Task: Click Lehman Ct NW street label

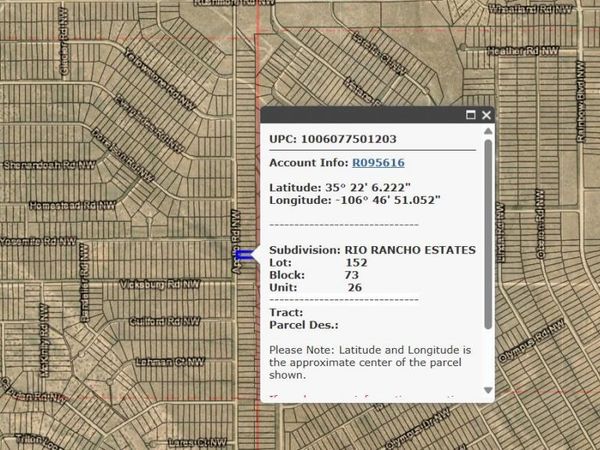Action: point(170,362)
